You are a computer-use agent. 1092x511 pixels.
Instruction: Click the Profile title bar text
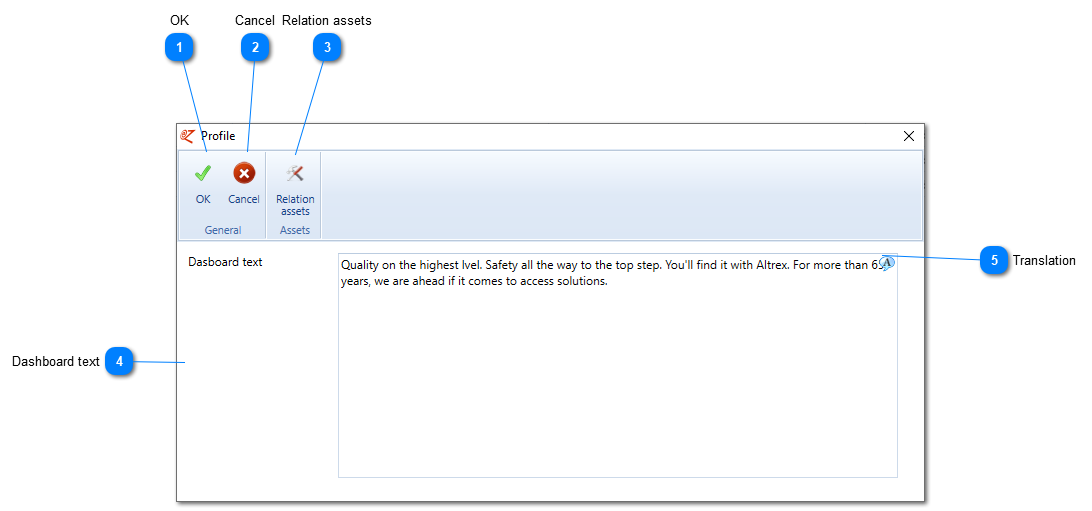tap(218, 136)
